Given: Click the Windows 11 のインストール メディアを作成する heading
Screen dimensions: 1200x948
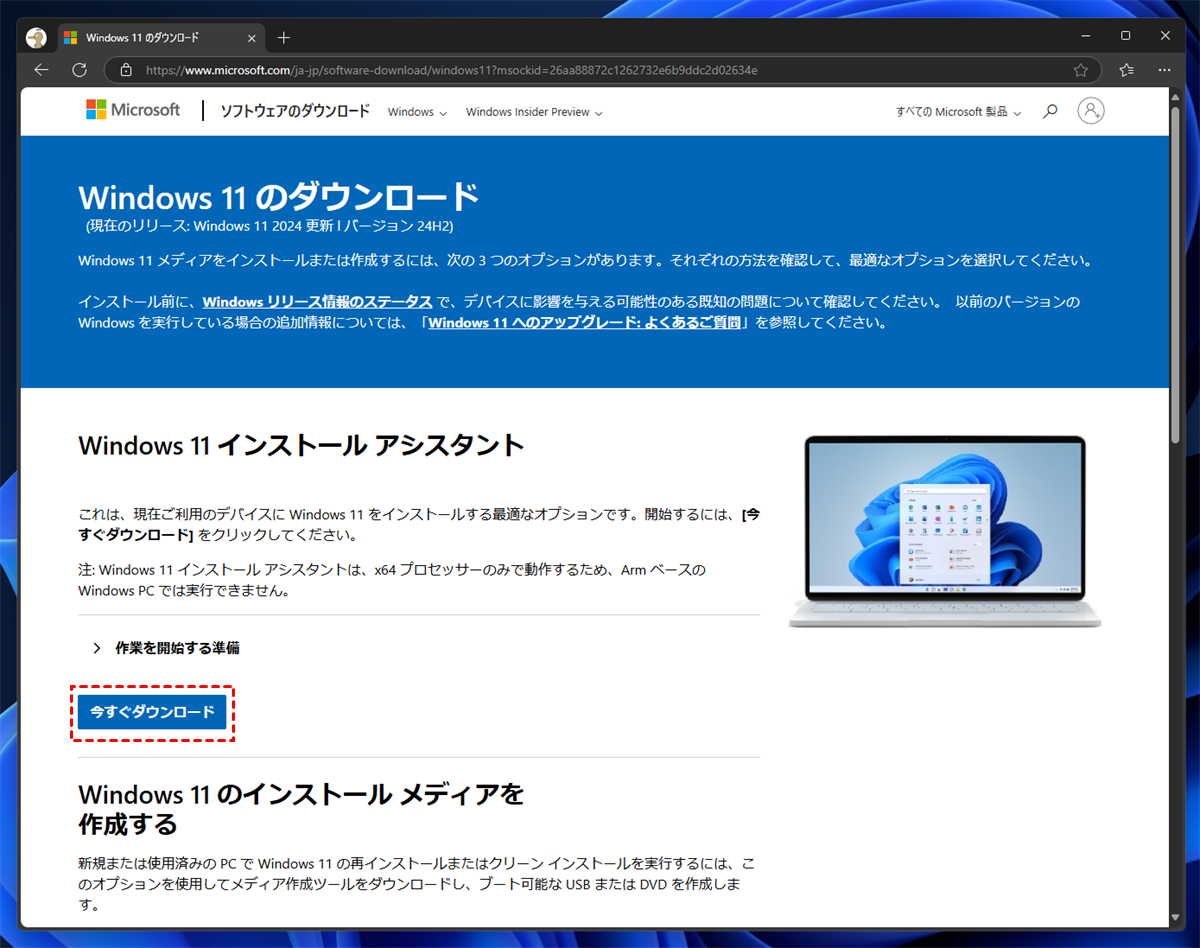Looking at the screenshot, I should pos(301,809).
